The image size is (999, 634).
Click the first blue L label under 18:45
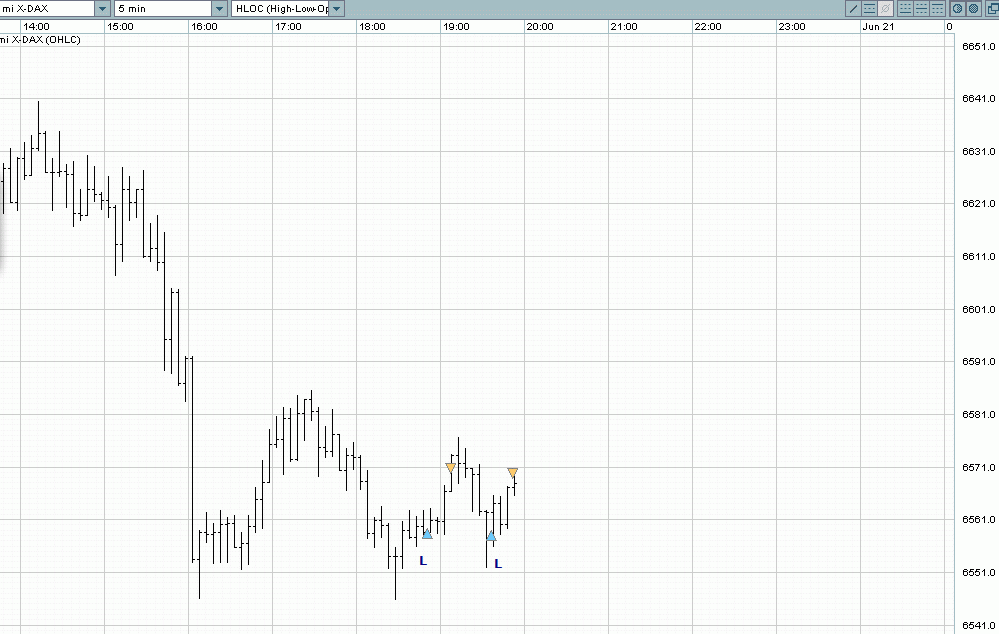(423, 561)
